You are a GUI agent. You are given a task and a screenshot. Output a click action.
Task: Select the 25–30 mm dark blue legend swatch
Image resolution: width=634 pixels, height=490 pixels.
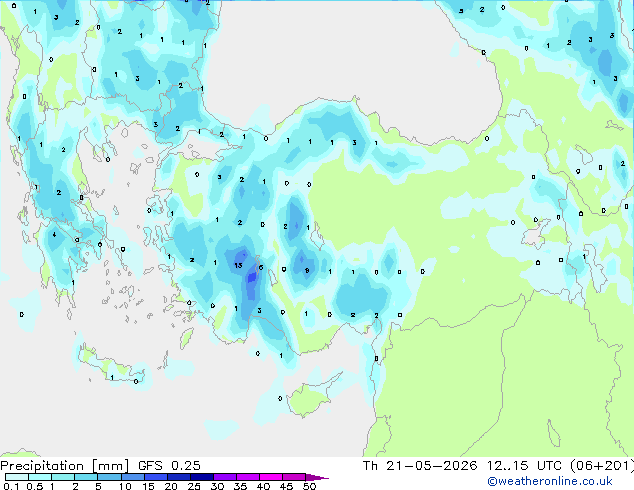pyautogui.click(x=202, y=477)
